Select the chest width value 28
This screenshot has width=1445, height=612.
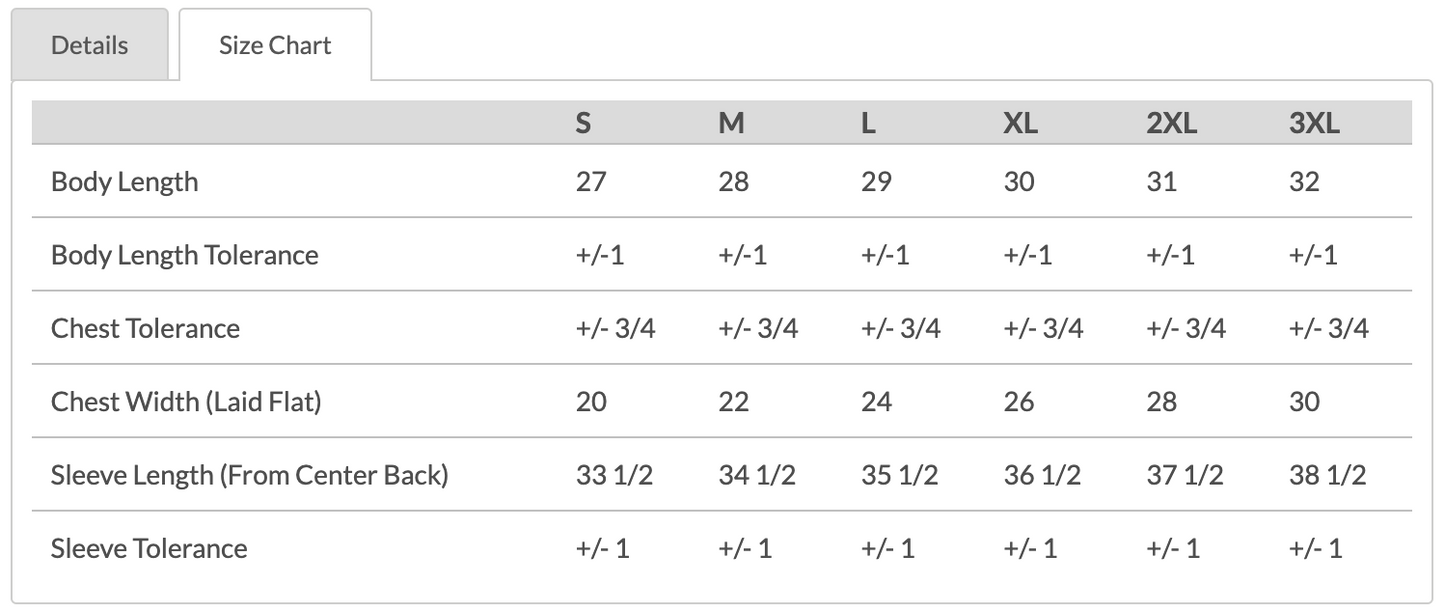point(1161,402)
